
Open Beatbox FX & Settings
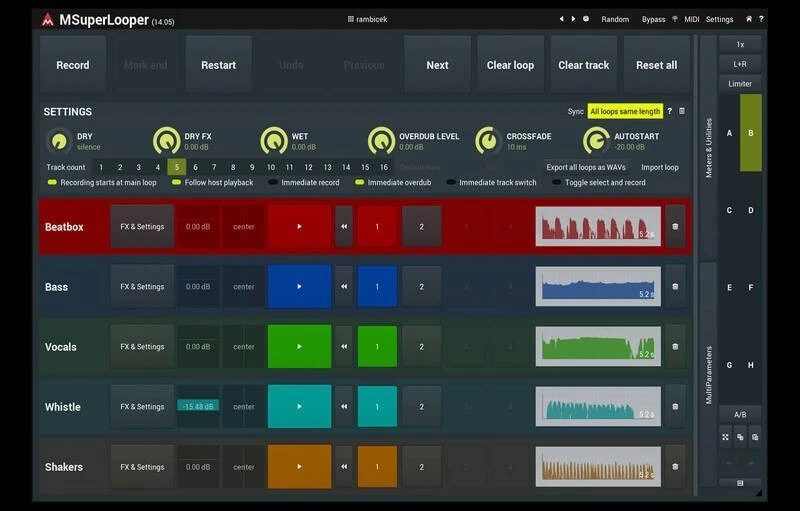point(142,226)
